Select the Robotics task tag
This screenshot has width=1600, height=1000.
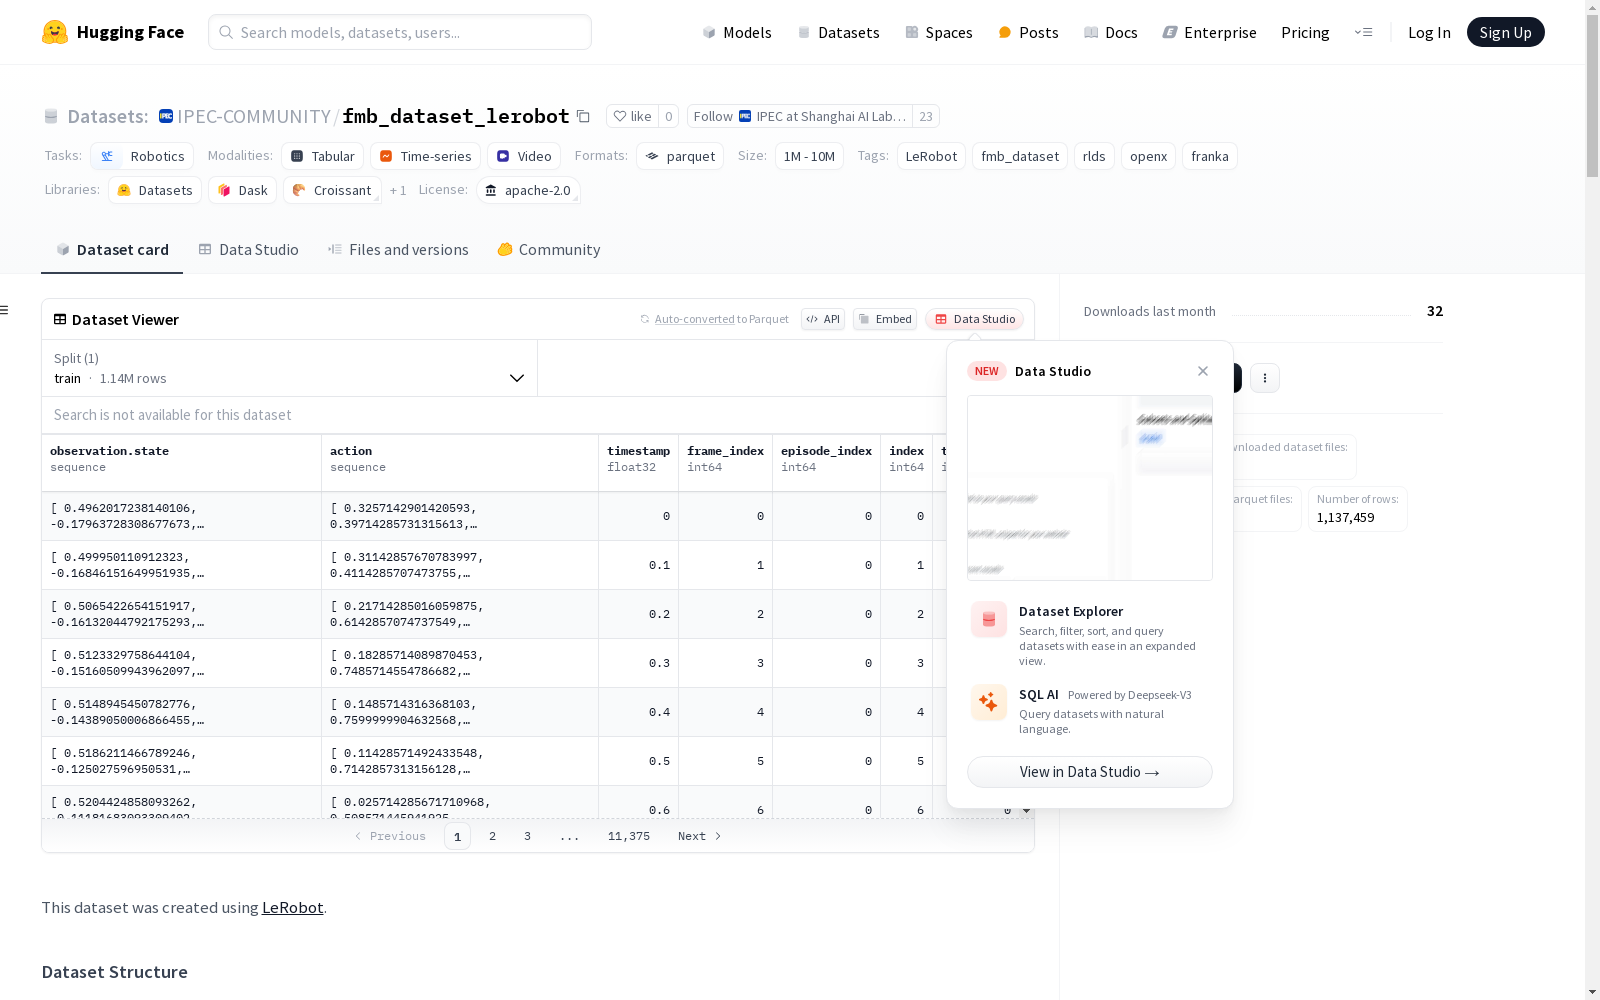[x=142, y=156]
